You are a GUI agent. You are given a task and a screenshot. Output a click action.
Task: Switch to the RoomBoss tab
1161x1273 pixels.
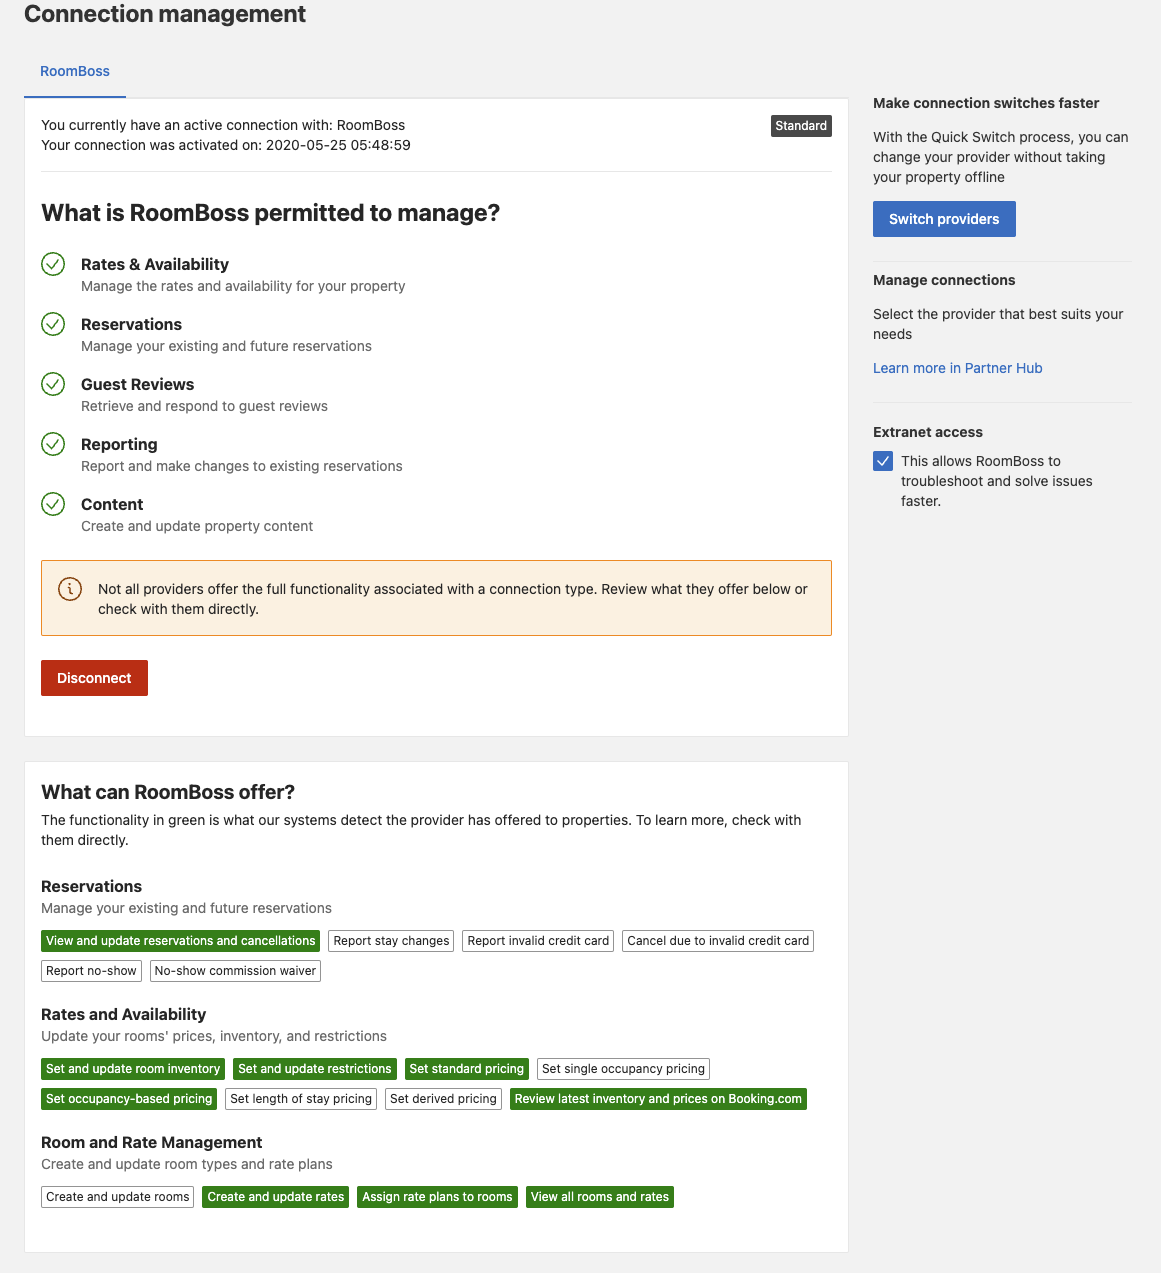75,71
